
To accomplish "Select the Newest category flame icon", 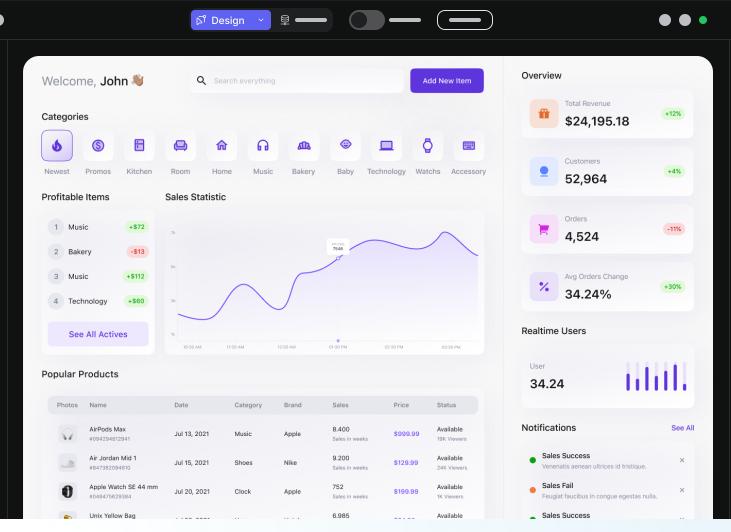I will coord(57,146).
